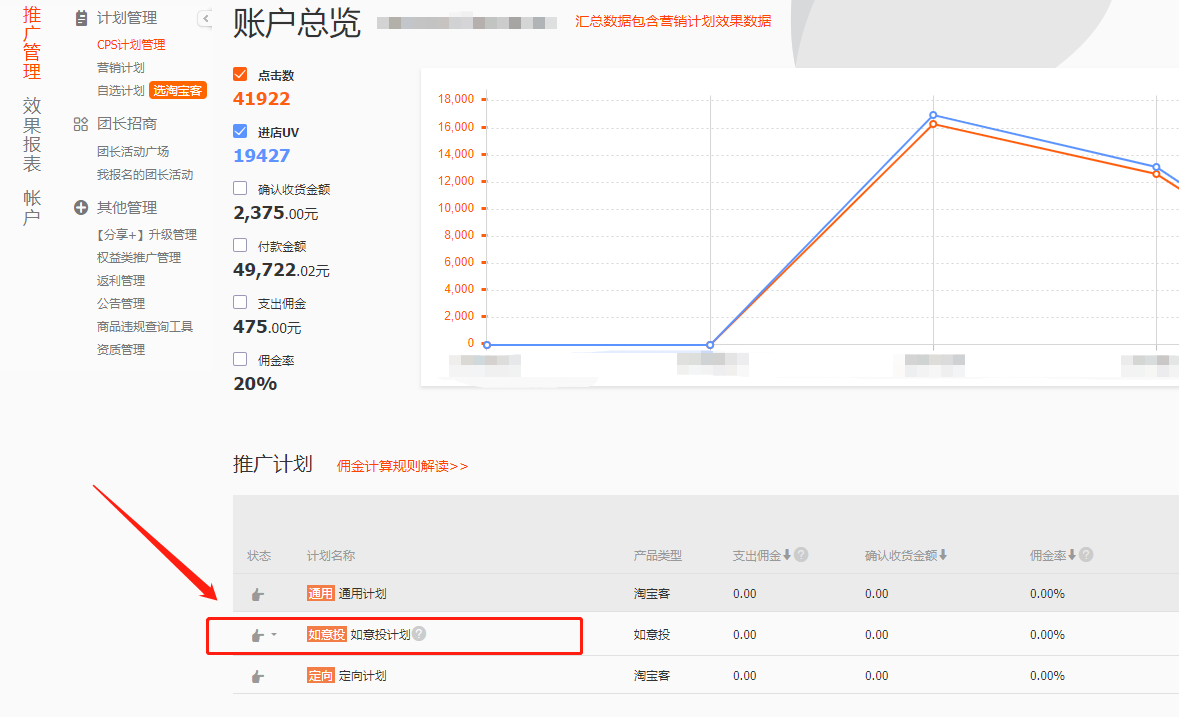Viewport: 1179px width, 717px height.
Task: Open 商品违规查询工具 in the sidebar
Action: pyautogui.click(x=145, y=326)
